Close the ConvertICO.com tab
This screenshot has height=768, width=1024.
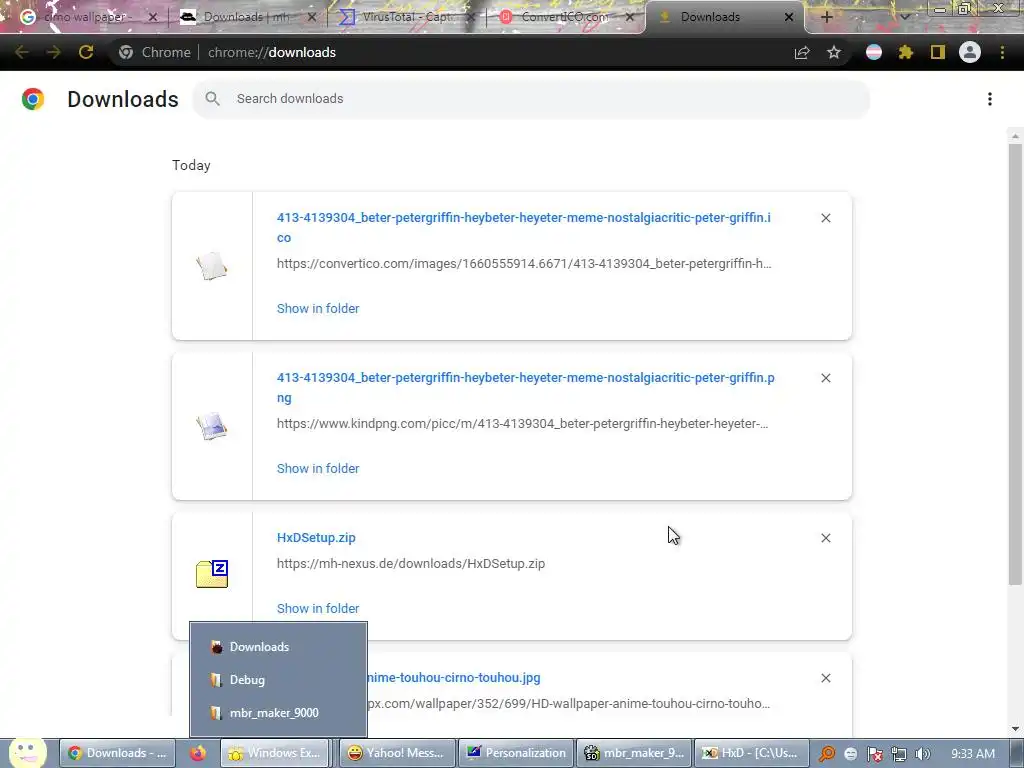pyautogui.click(x=630, y=17)
